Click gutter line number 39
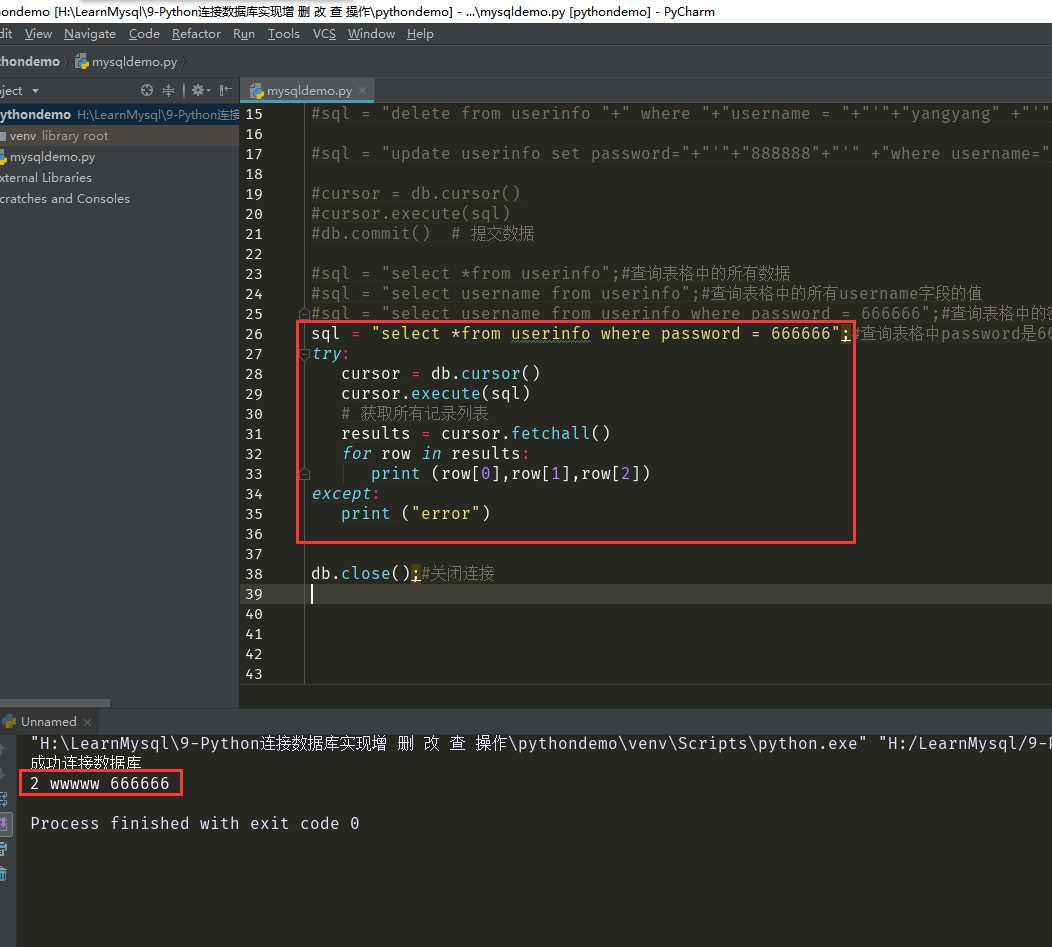 254,594
